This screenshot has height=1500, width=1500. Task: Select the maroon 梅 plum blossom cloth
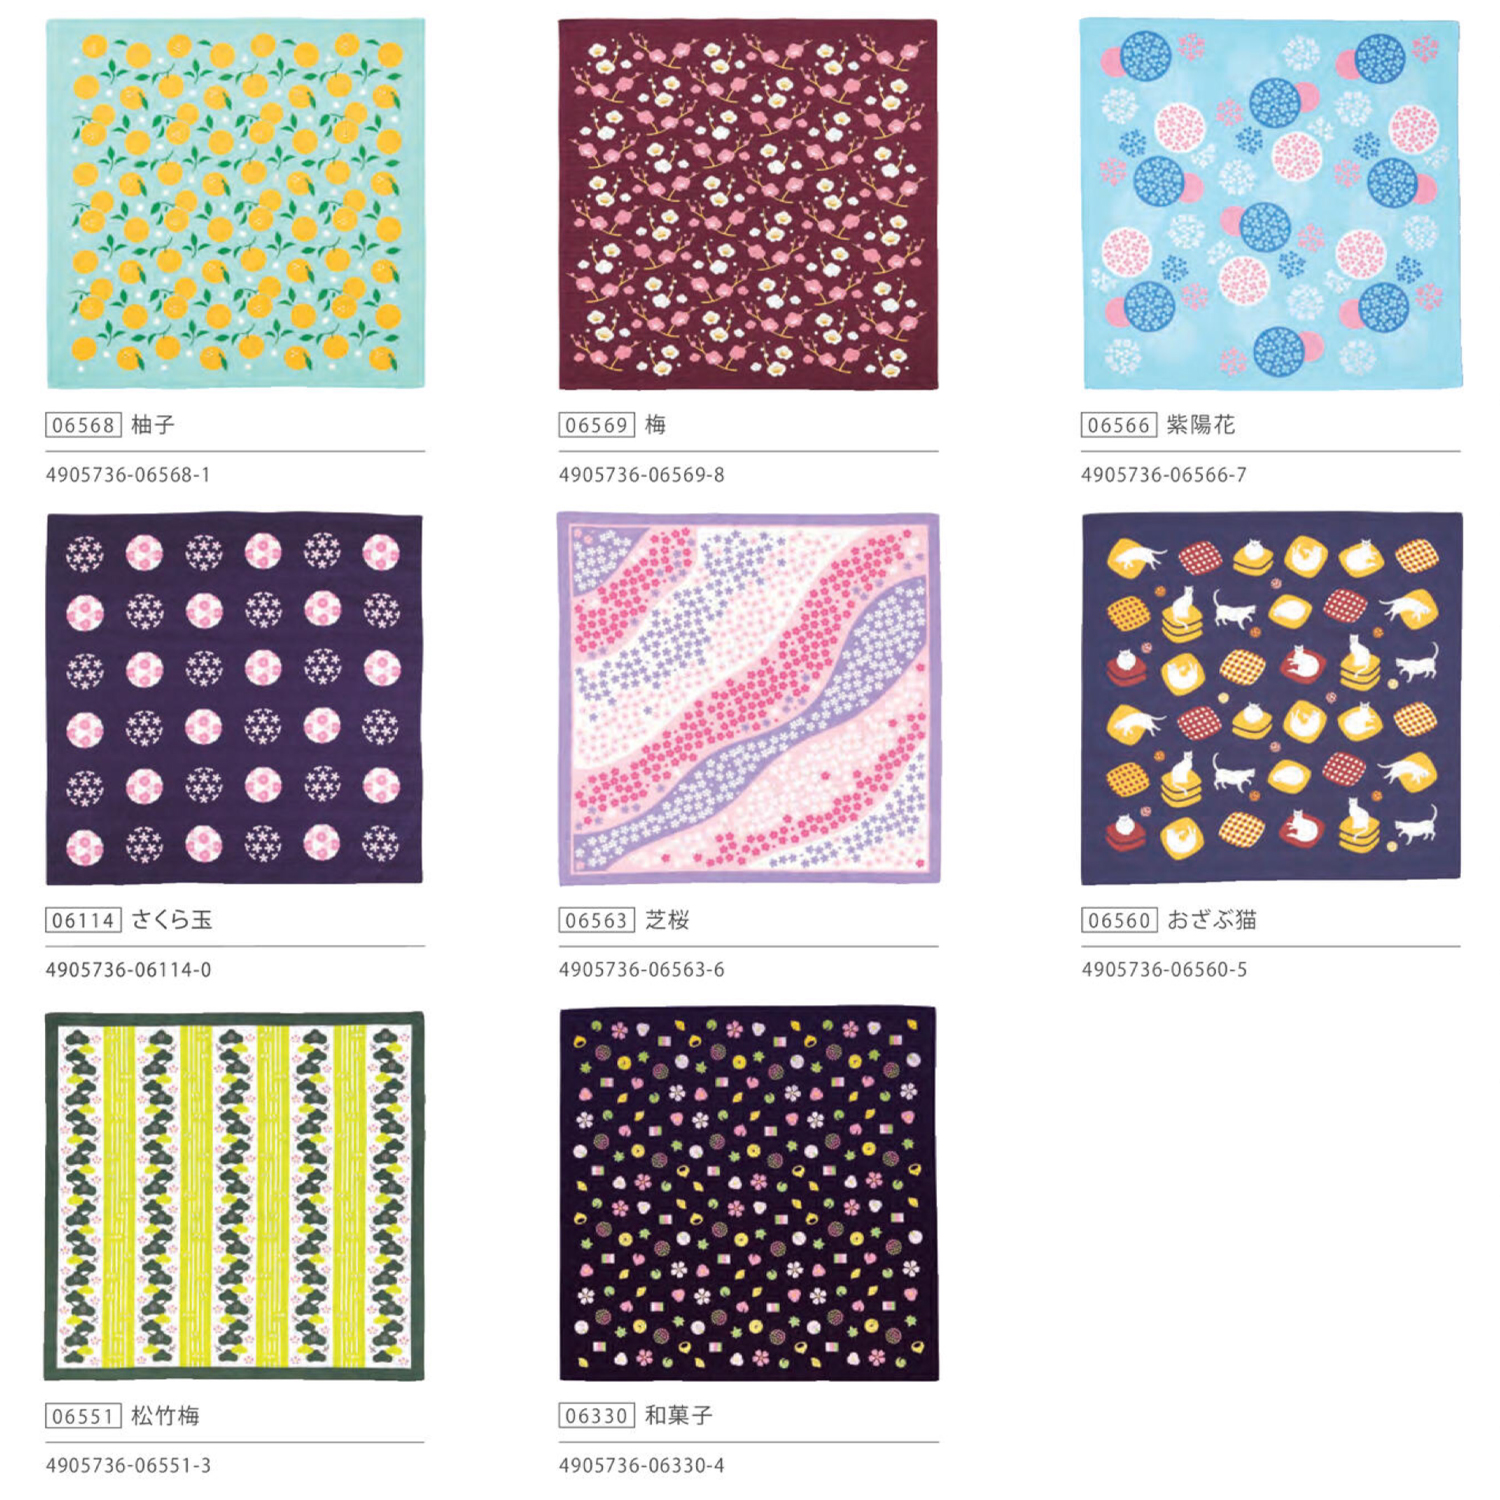pos(748,204)
